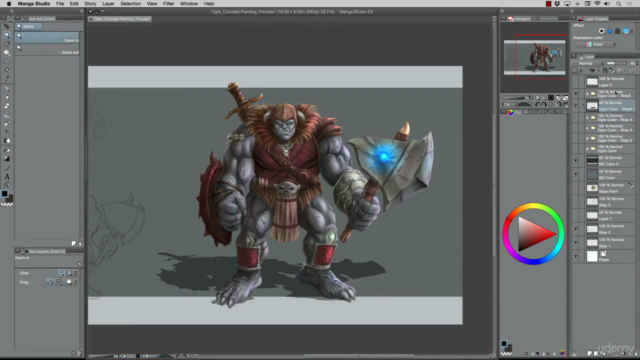Hide the Ogre Color - Step5 folder
The image size is (640, 360).
[576, 93]
